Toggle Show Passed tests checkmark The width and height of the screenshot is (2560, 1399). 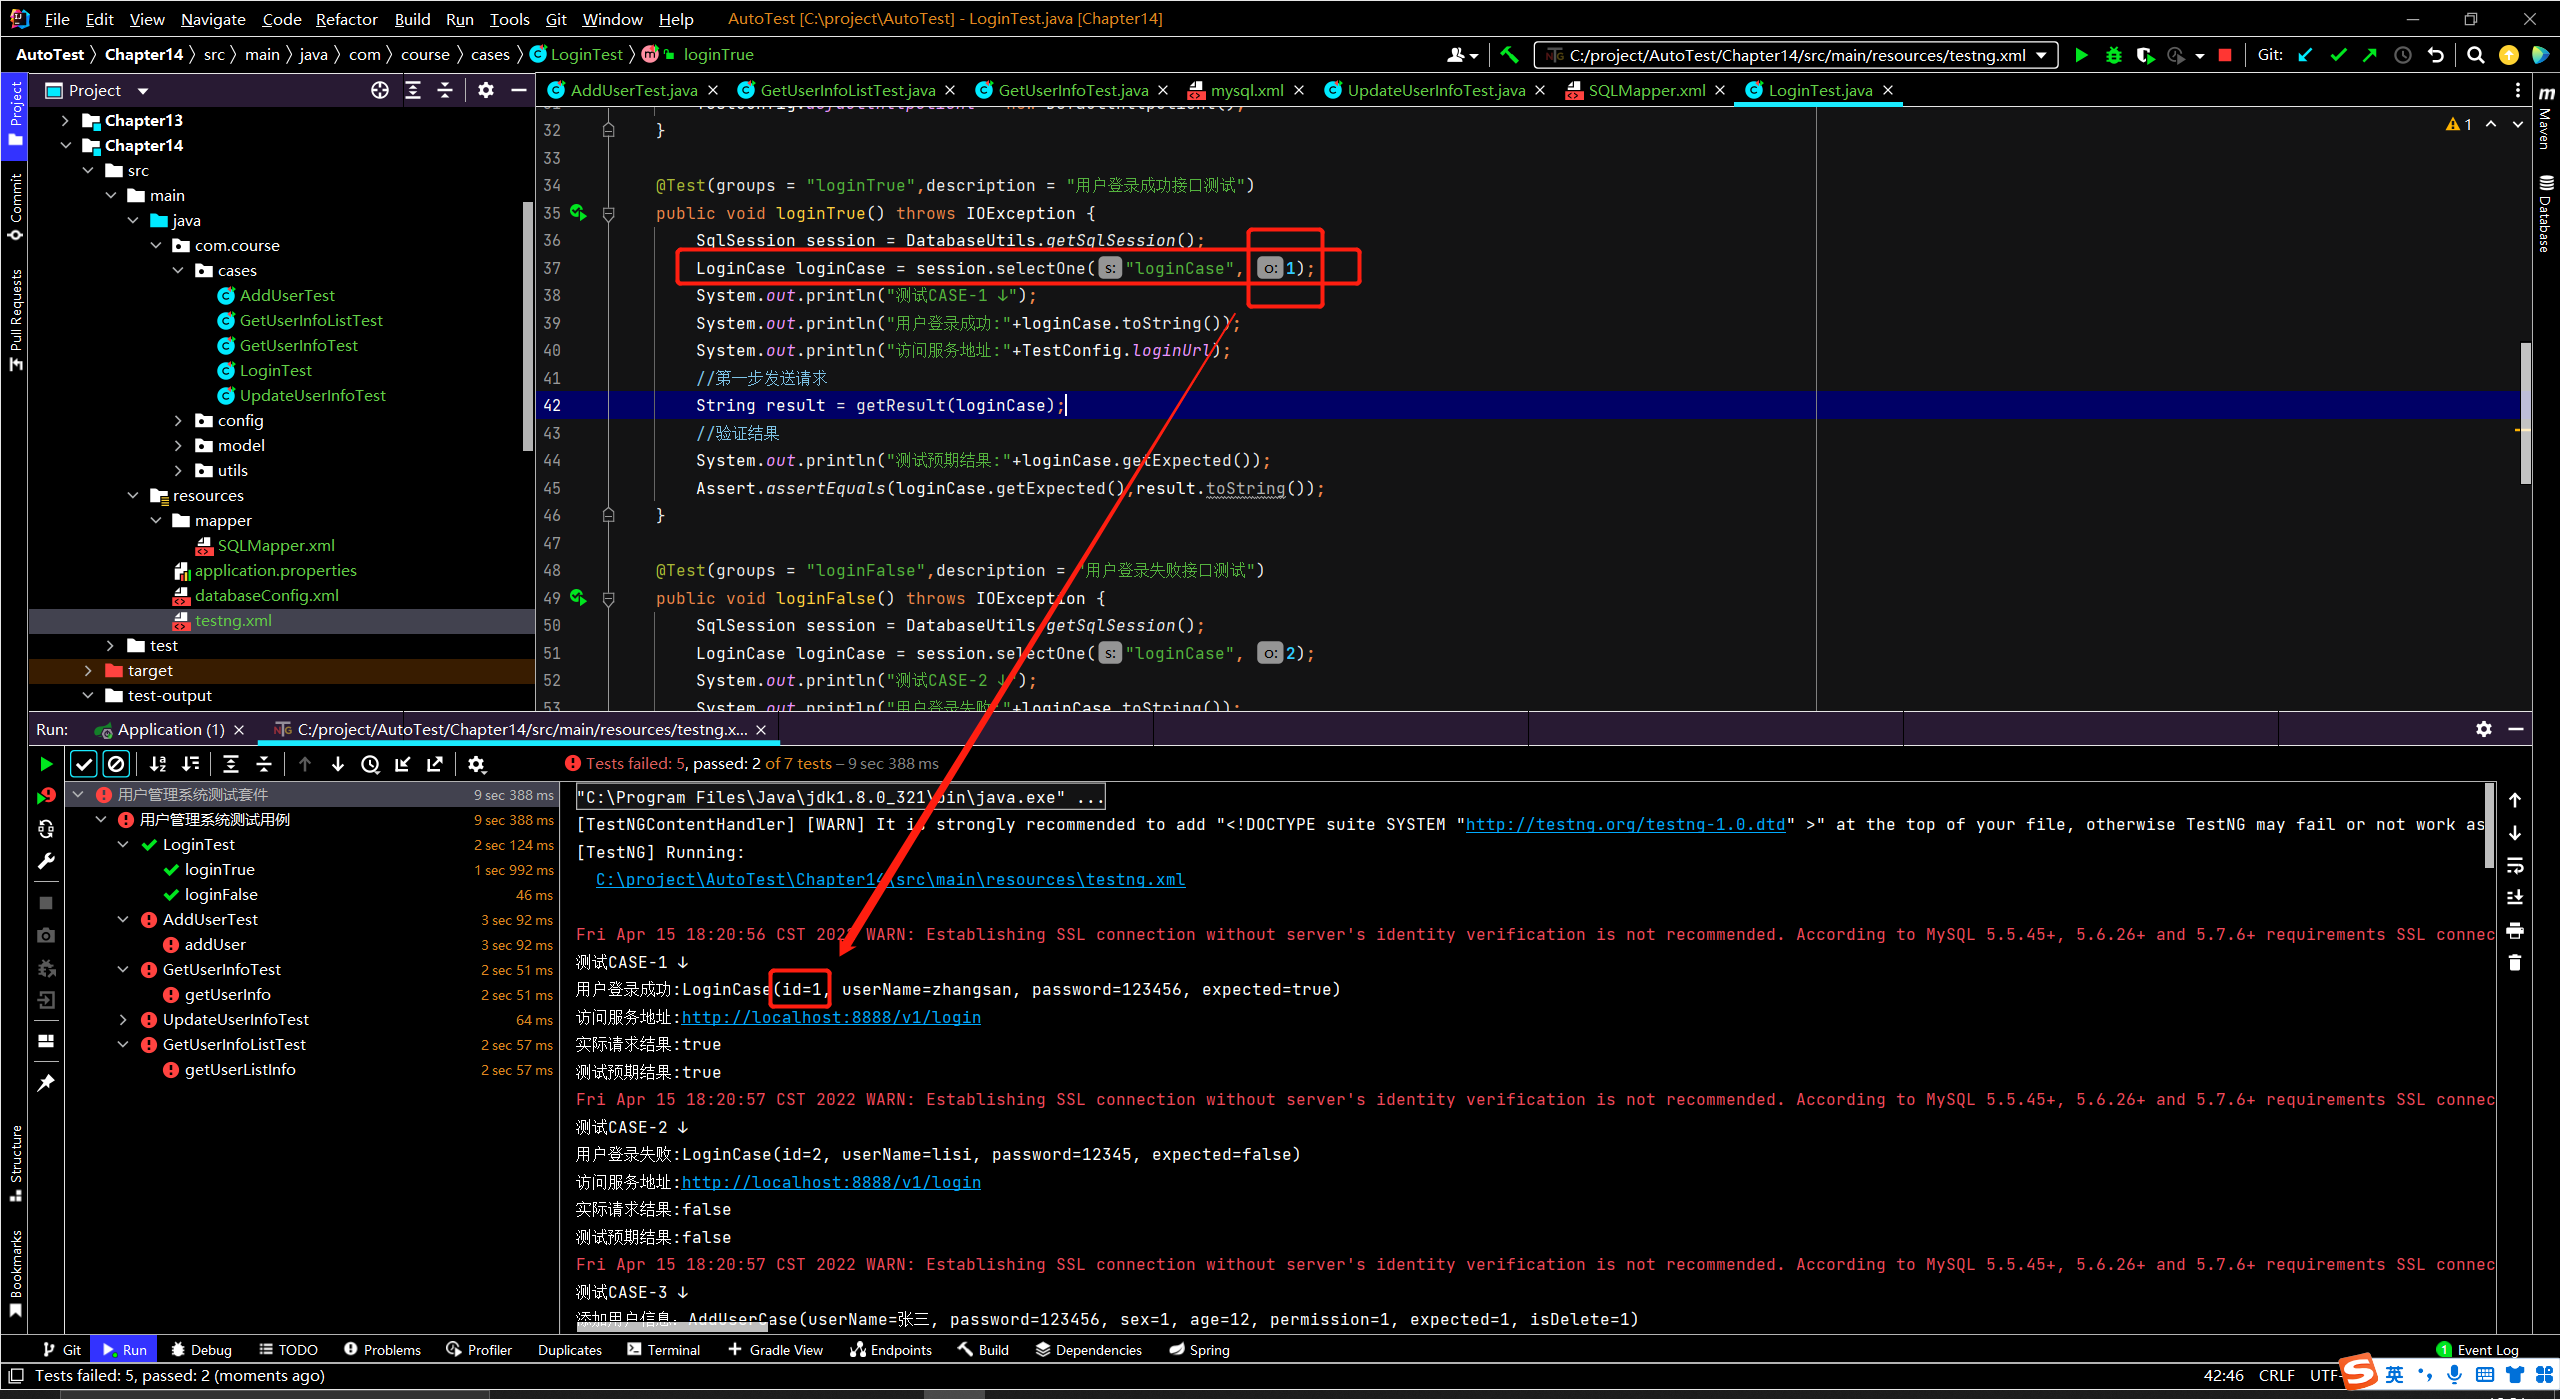point(84,764)
